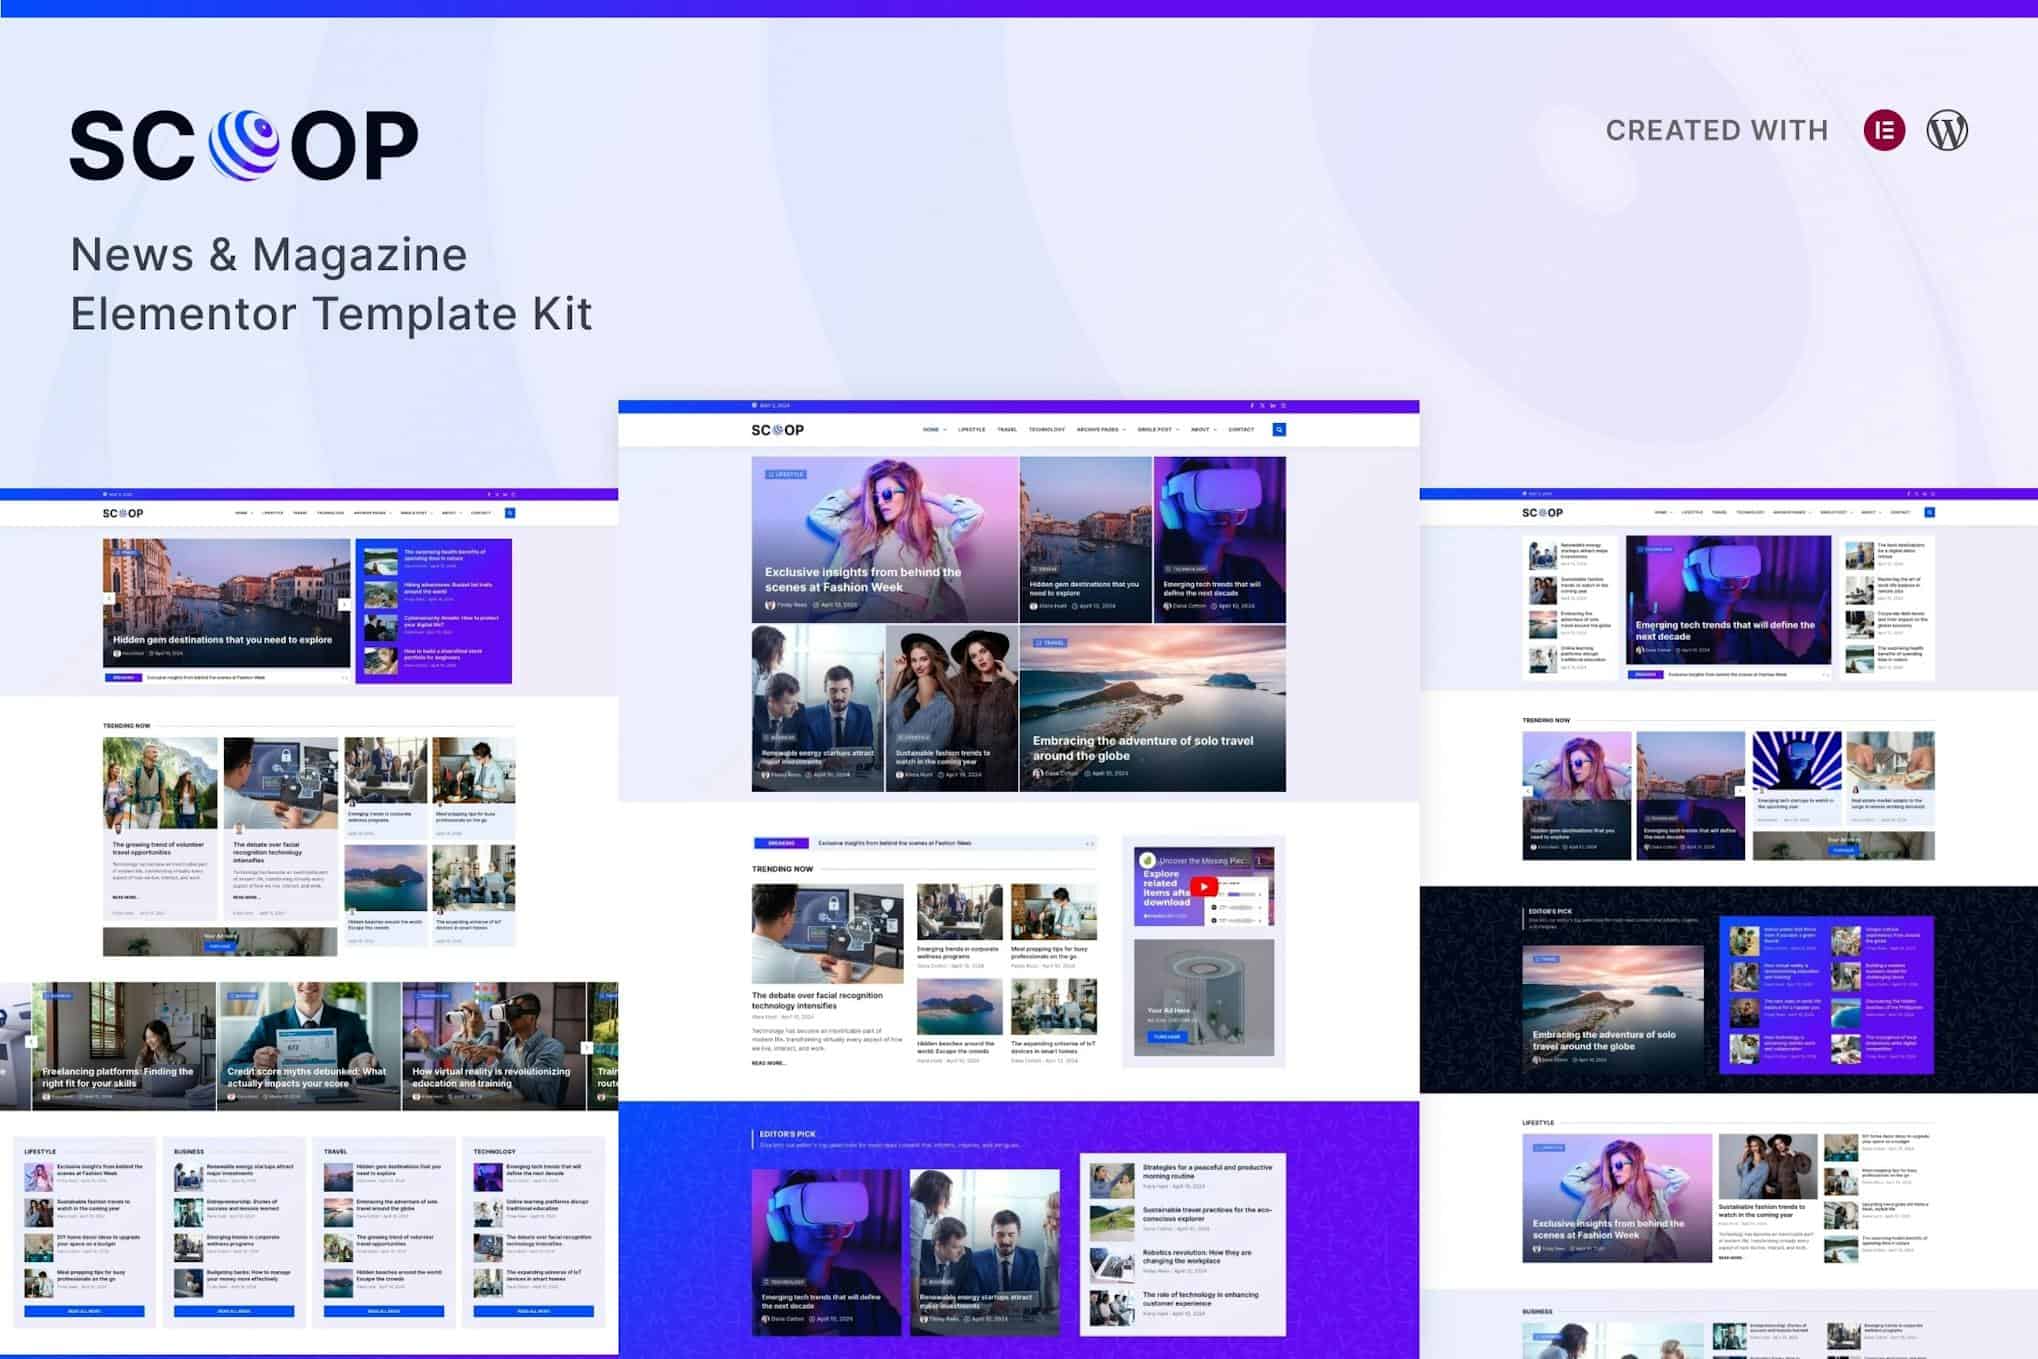The image size is (2038, 1359).
Task: Expand the ABOUT menu dropdown
Action: (1202, 430)
